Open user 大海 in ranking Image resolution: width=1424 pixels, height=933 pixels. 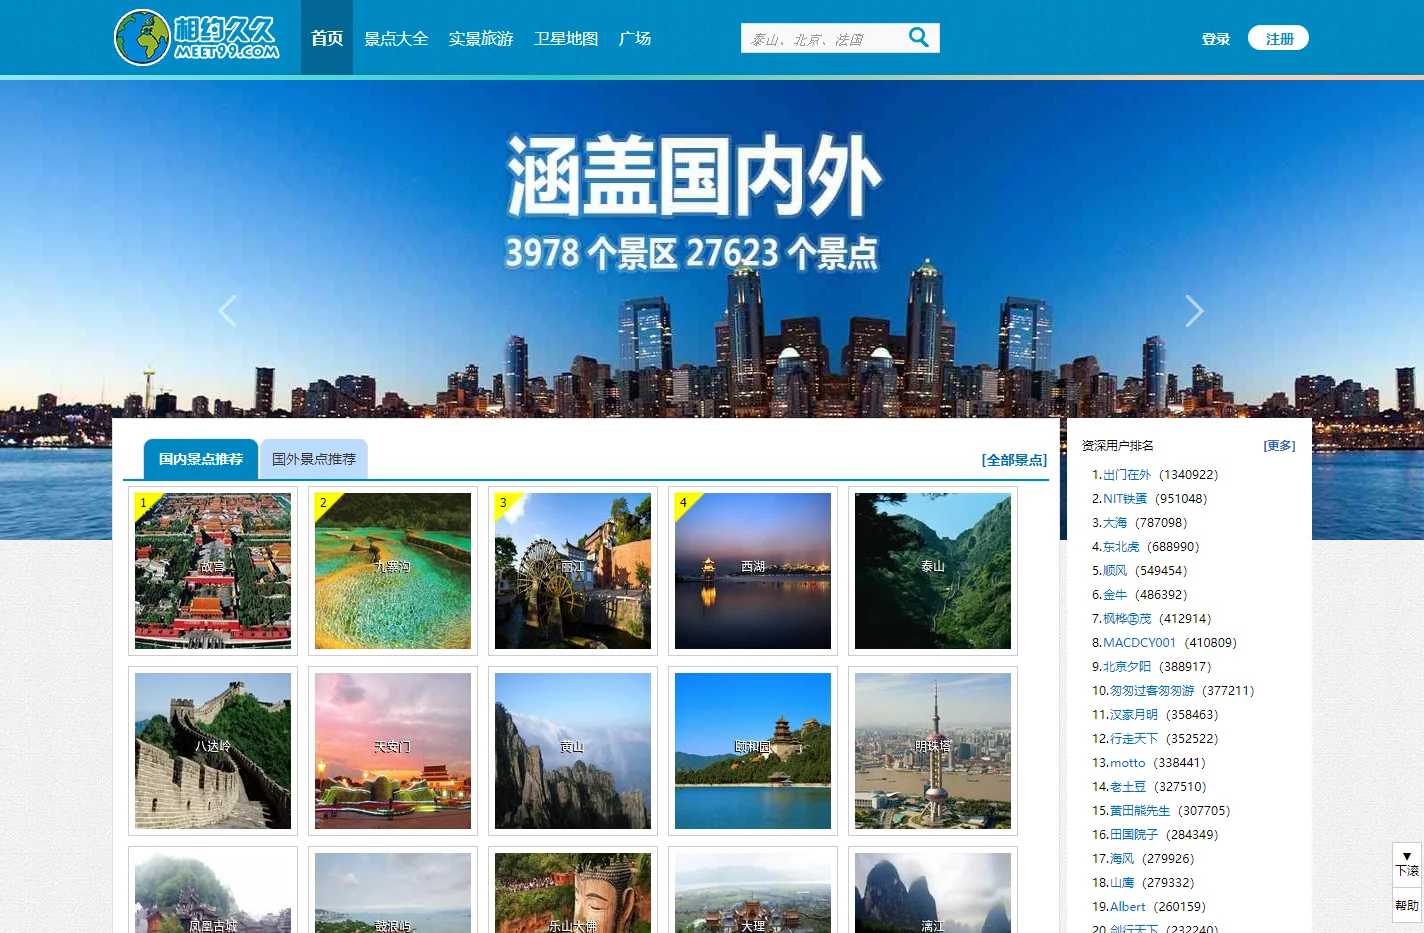(x=1115, y=523)
